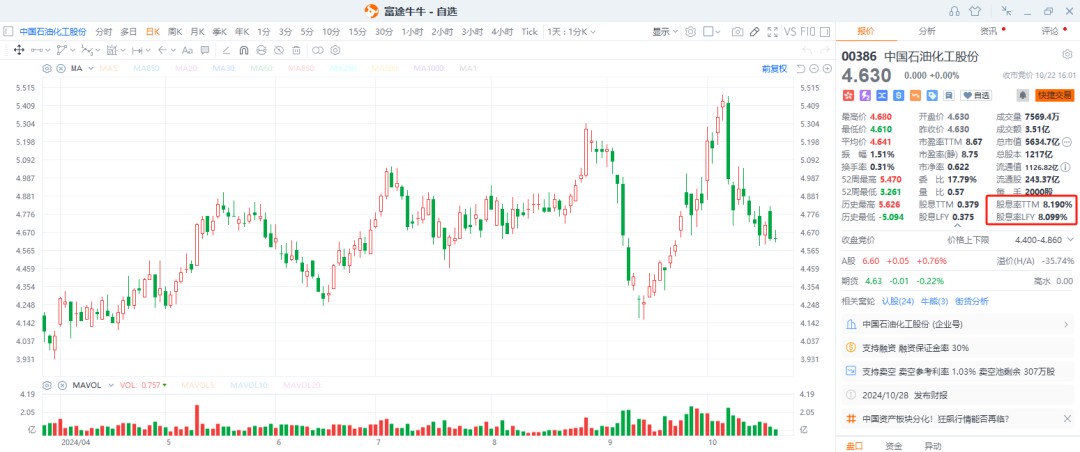Select the angle drawing tool

(227, 50)
